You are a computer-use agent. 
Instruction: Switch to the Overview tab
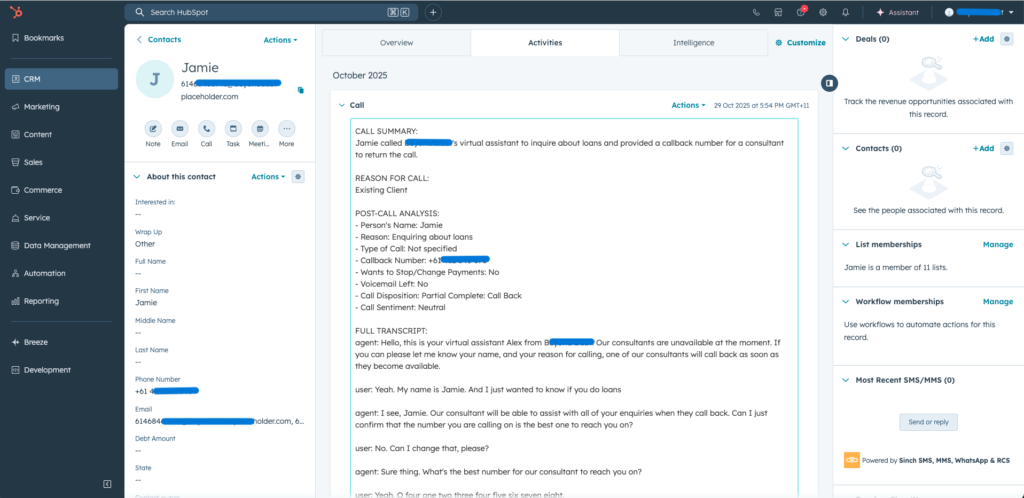tap(396, 43)
